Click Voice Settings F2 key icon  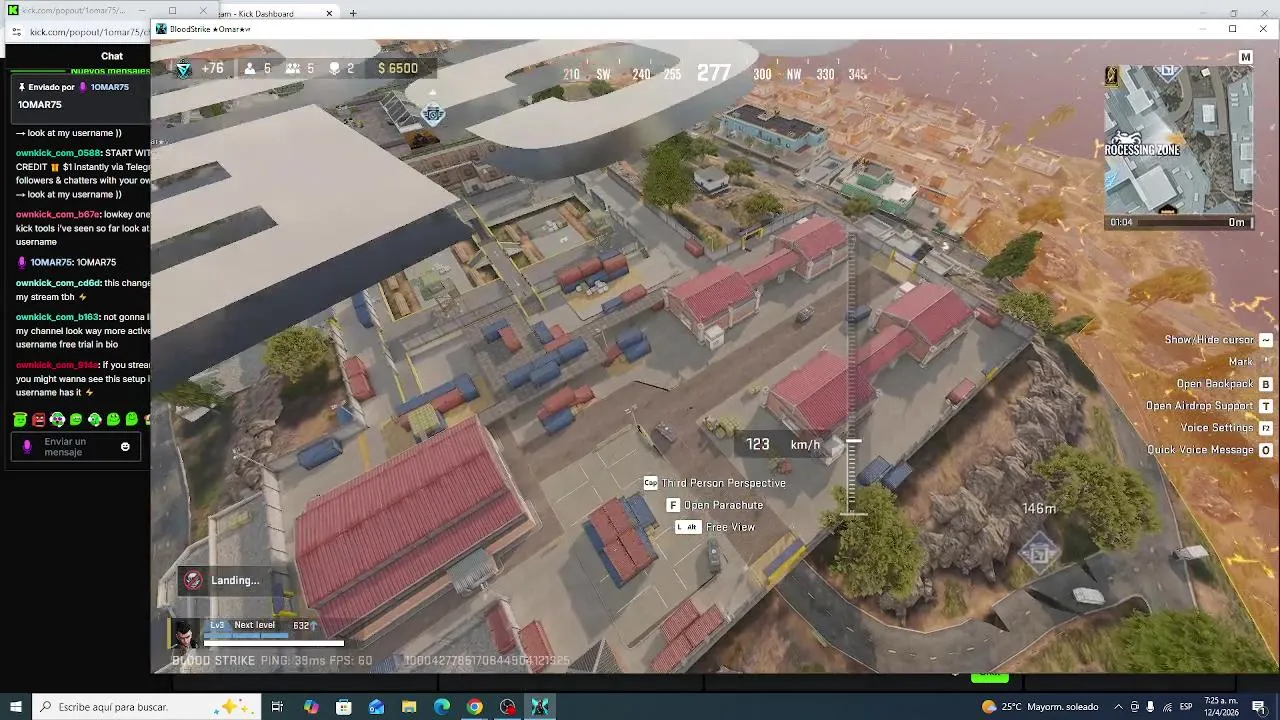click(1265, 428)
